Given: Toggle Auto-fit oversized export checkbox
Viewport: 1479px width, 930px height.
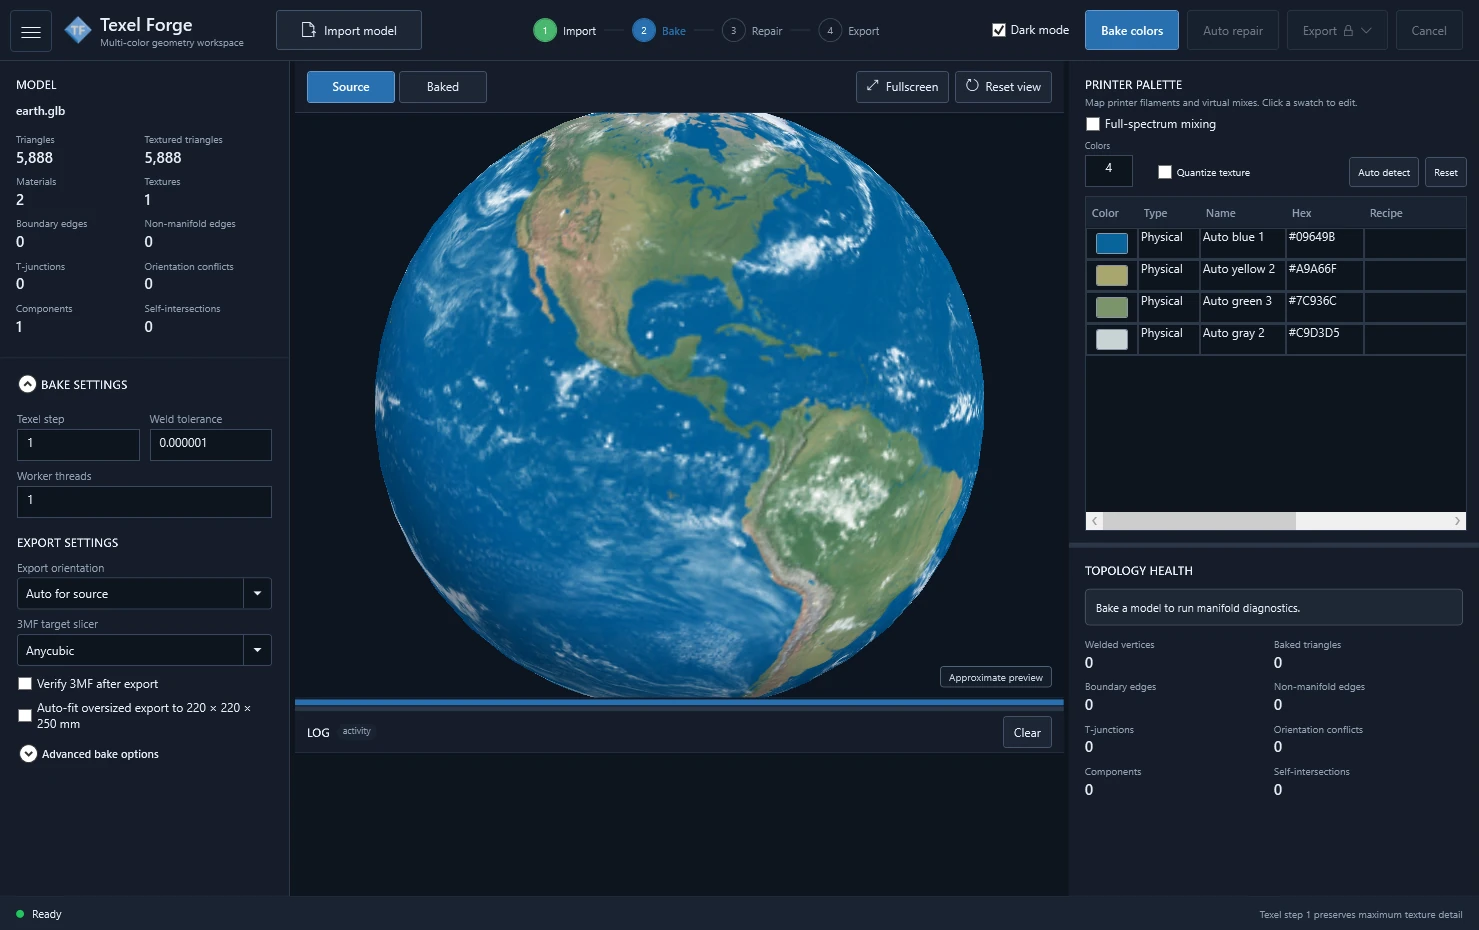Looking at the screenshot, I should pyautogui.click(x=25, y=716).
